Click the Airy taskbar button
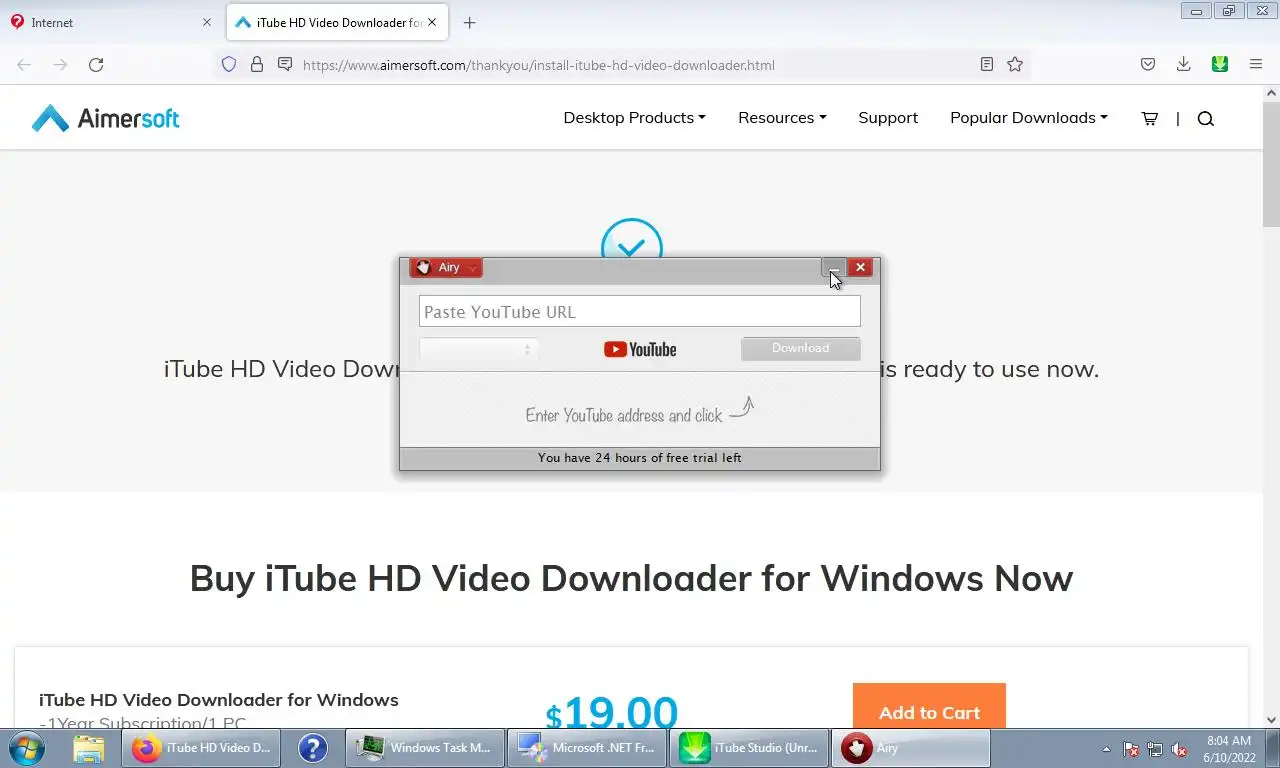Image resolution: width=1280 pixels, height=768 pixels. [x=912, y=748]
